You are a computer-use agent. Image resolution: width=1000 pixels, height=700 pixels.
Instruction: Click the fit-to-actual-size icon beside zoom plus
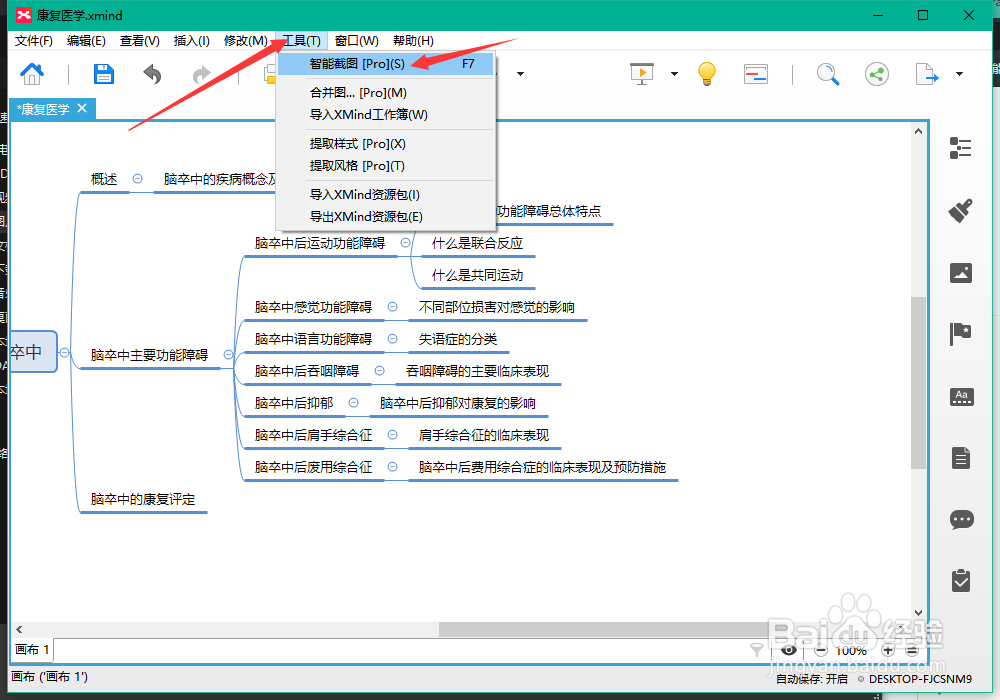[x=912, y=650]
